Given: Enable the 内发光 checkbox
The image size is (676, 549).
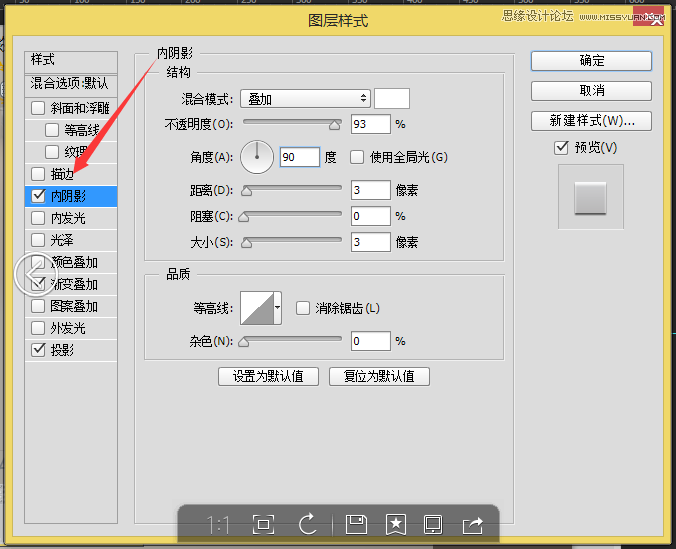Looking at the screenshot, I should tap(38, 218).
